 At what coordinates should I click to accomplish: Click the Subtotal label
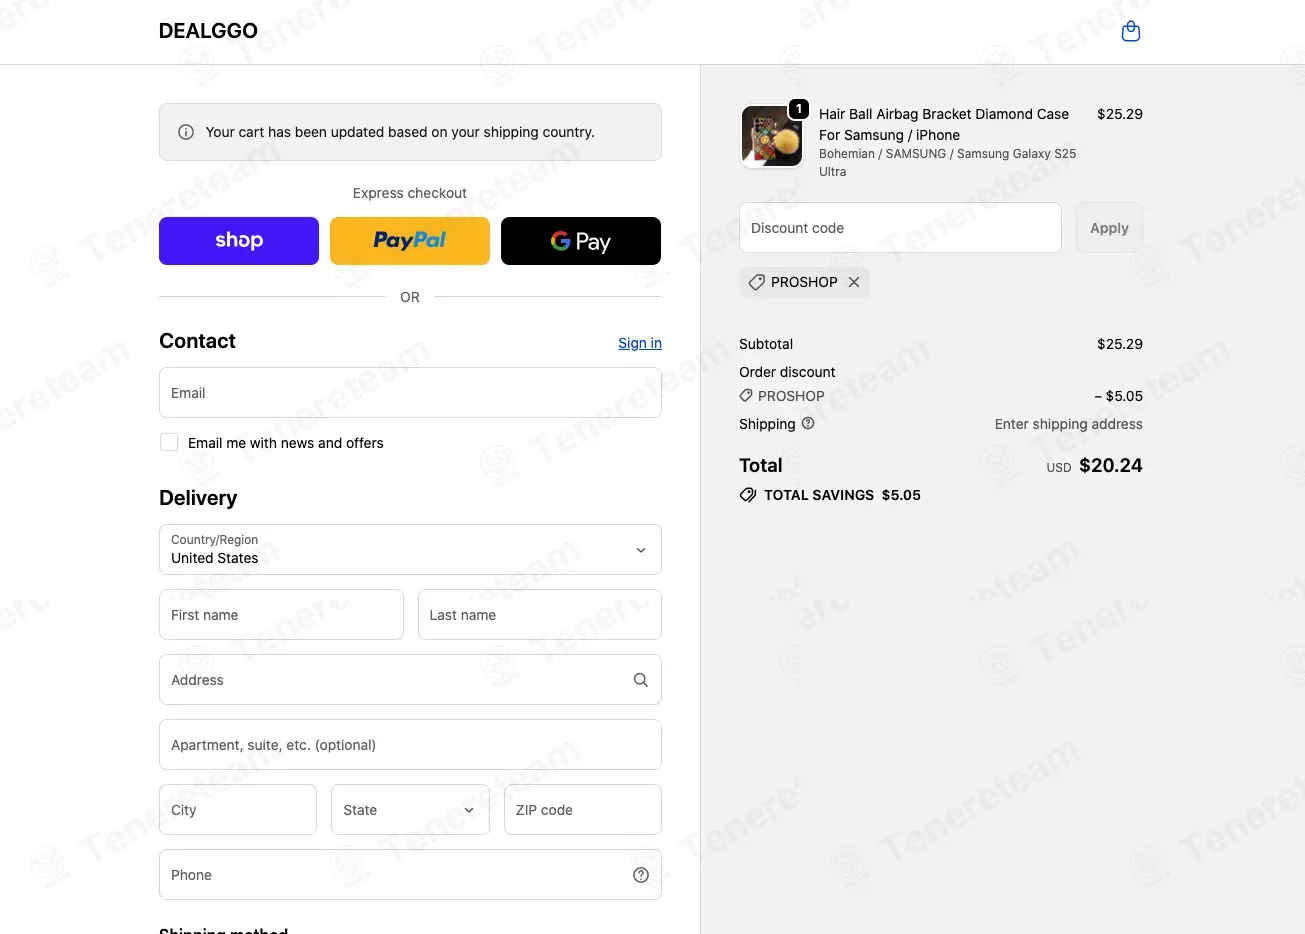tap(766, 344)
